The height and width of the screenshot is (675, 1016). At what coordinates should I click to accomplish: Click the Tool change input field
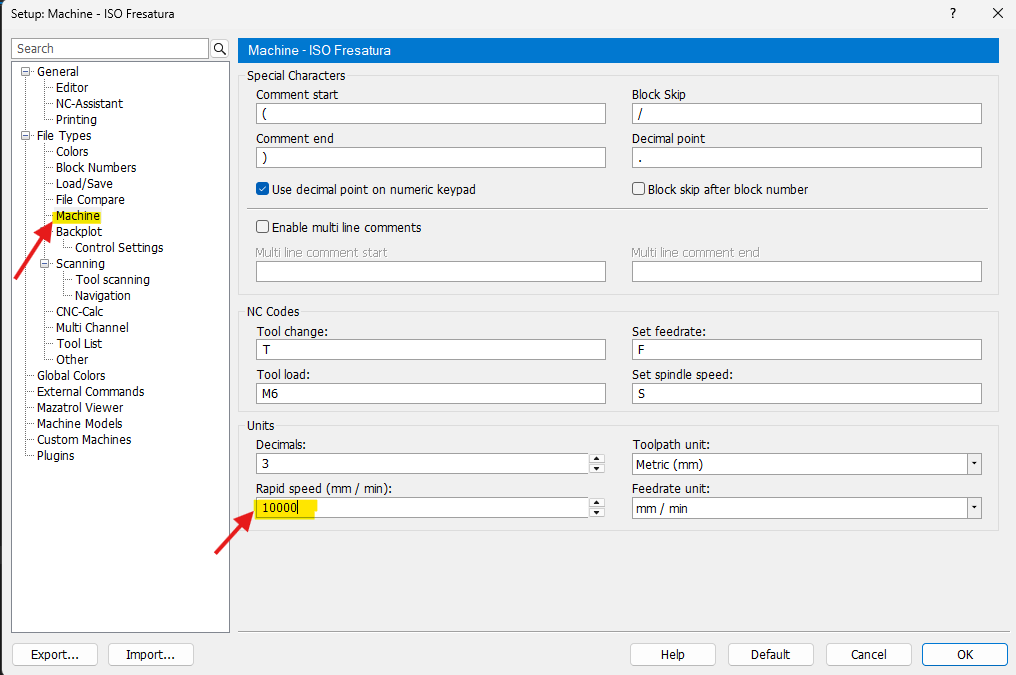pos(430,349)
